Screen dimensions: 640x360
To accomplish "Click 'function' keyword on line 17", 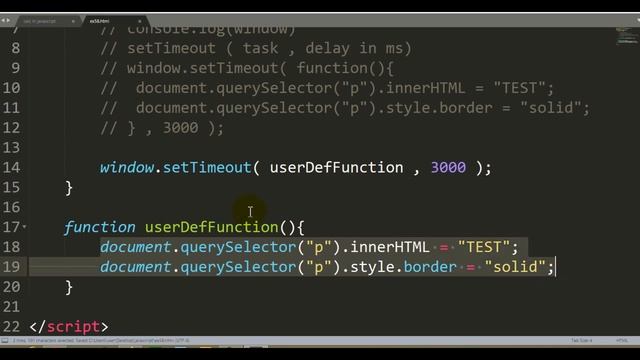I will tap(100, 227).
